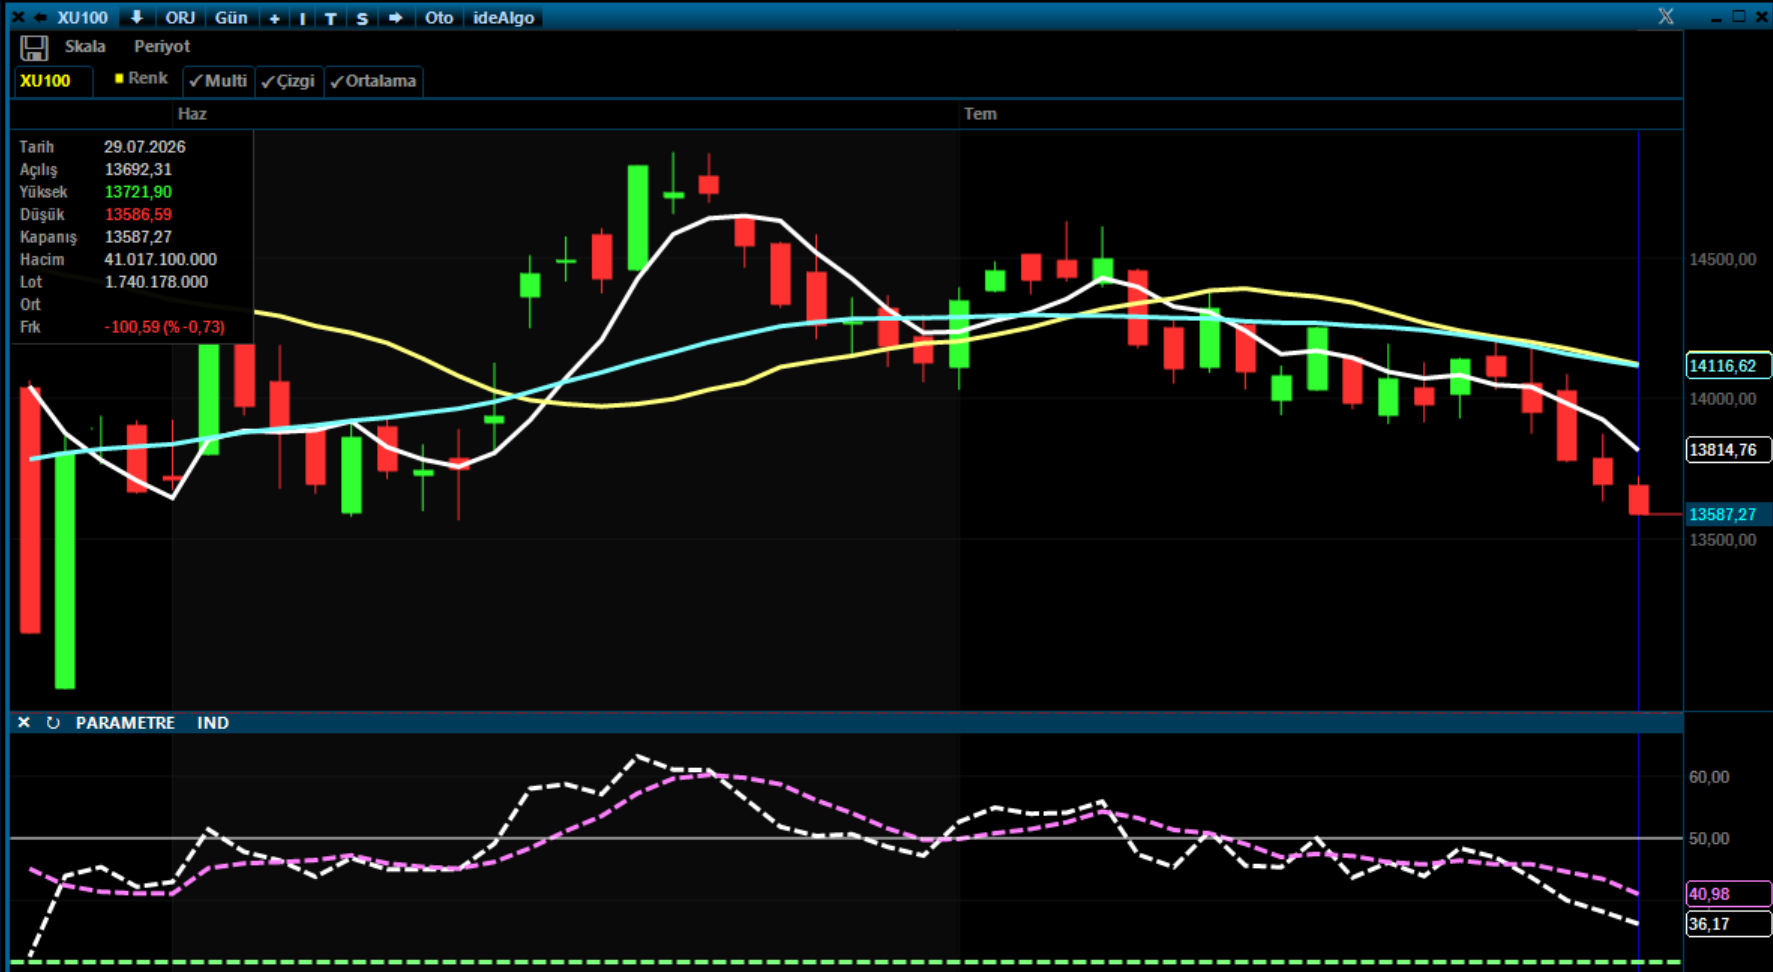Open the ORJ price mode selector
This screenshot has width=1773, height=972.
180,18
